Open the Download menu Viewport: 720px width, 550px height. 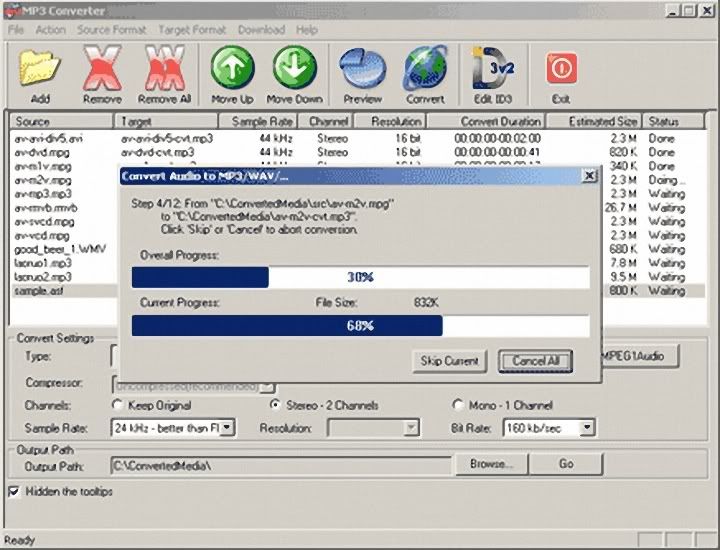(x=261, y=30)
